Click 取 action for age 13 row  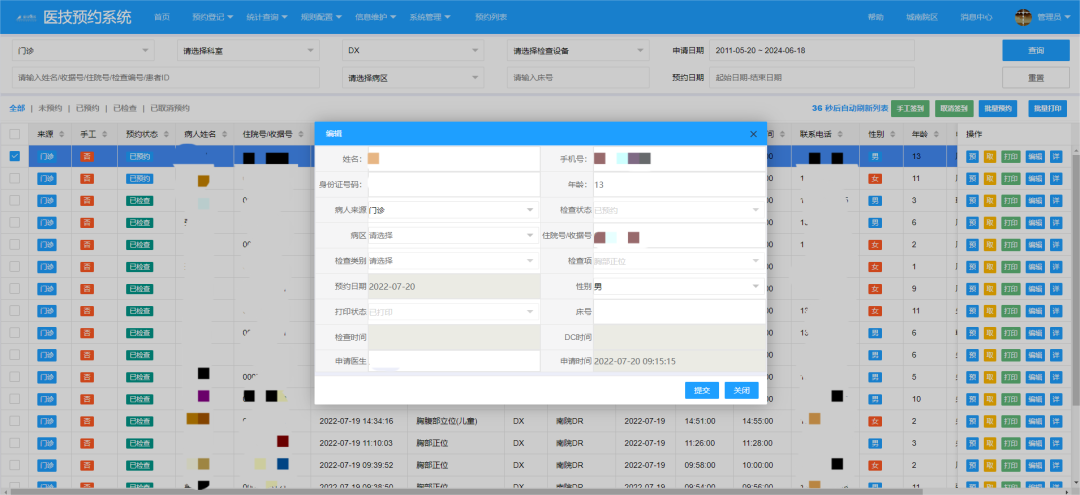[990, 156]
